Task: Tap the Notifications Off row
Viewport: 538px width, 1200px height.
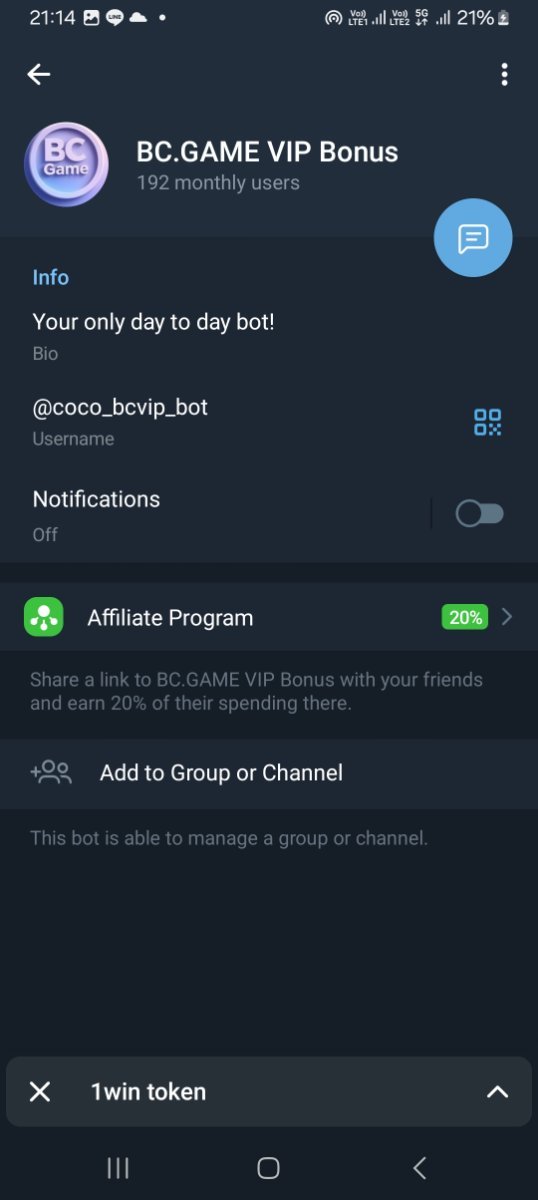Action: (269, 515)
